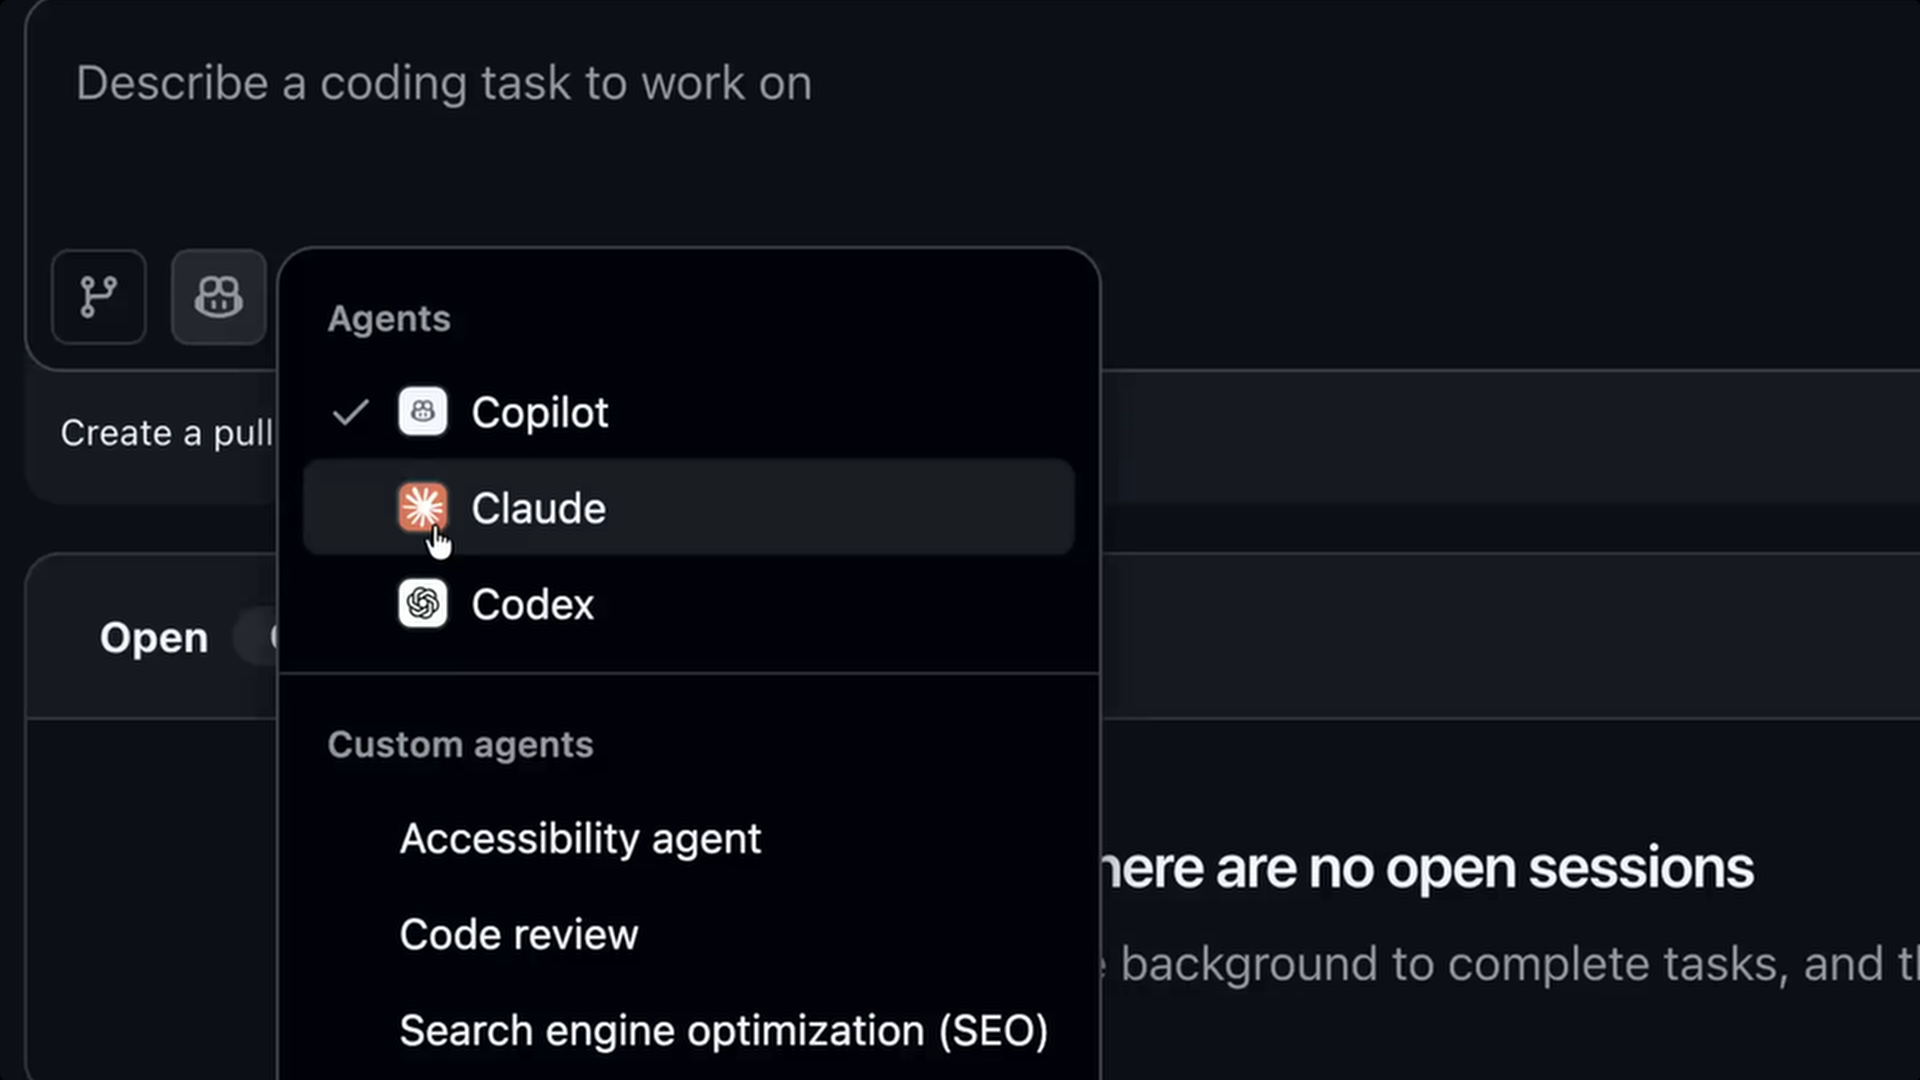The image size is (1920, 1080).
Task: Click the Create a pull request option
Action: pyautogui.click(x=167, y=432)
